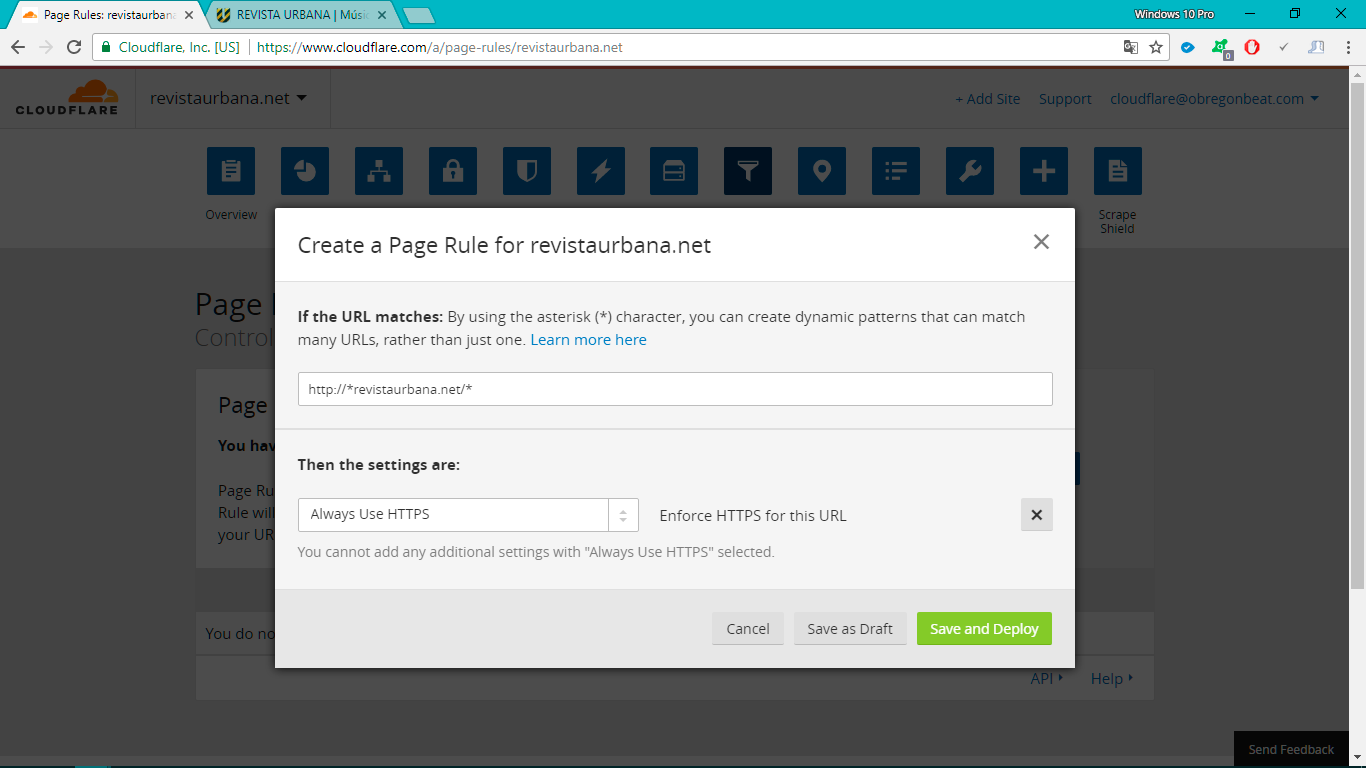Open the Firewall shield icon
This screenshot has height=768, width=1366.
click(x=527, y=171)
